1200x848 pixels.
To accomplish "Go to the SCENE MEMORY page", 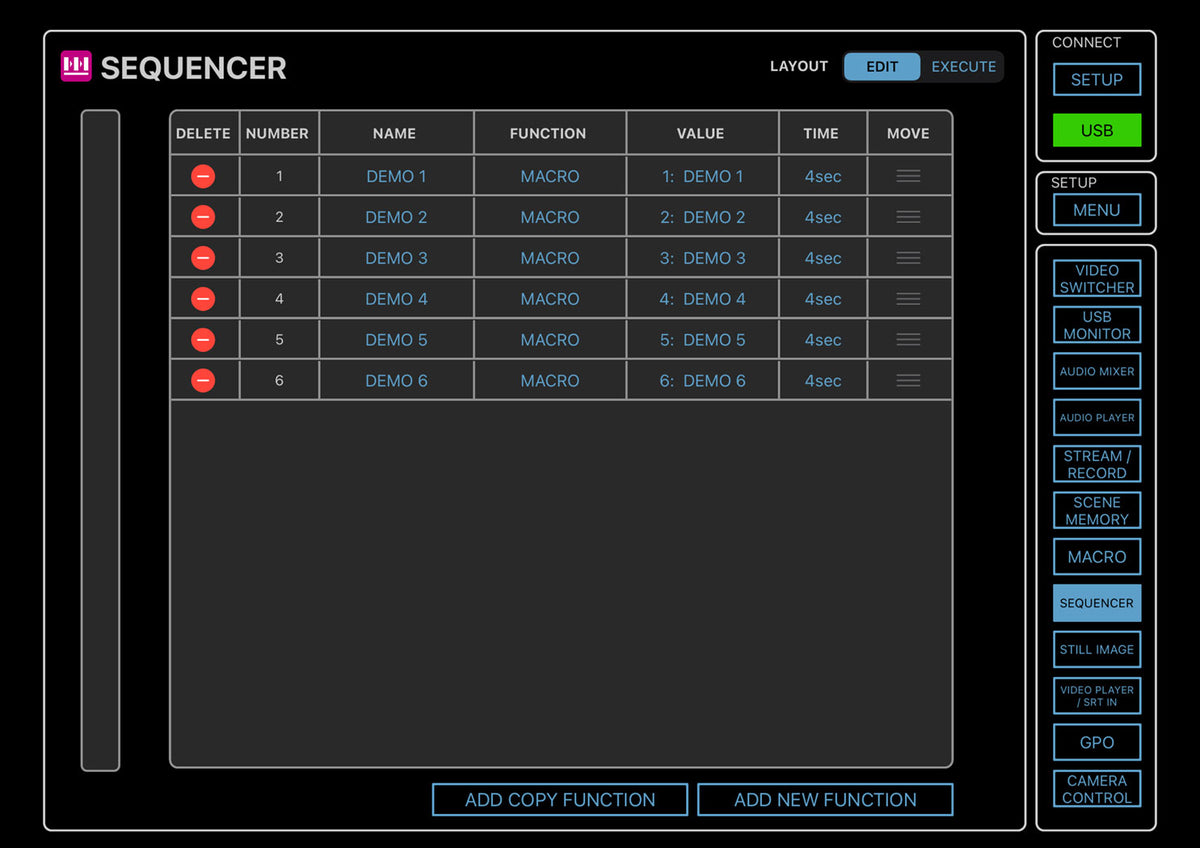I will click(1096, 511).
